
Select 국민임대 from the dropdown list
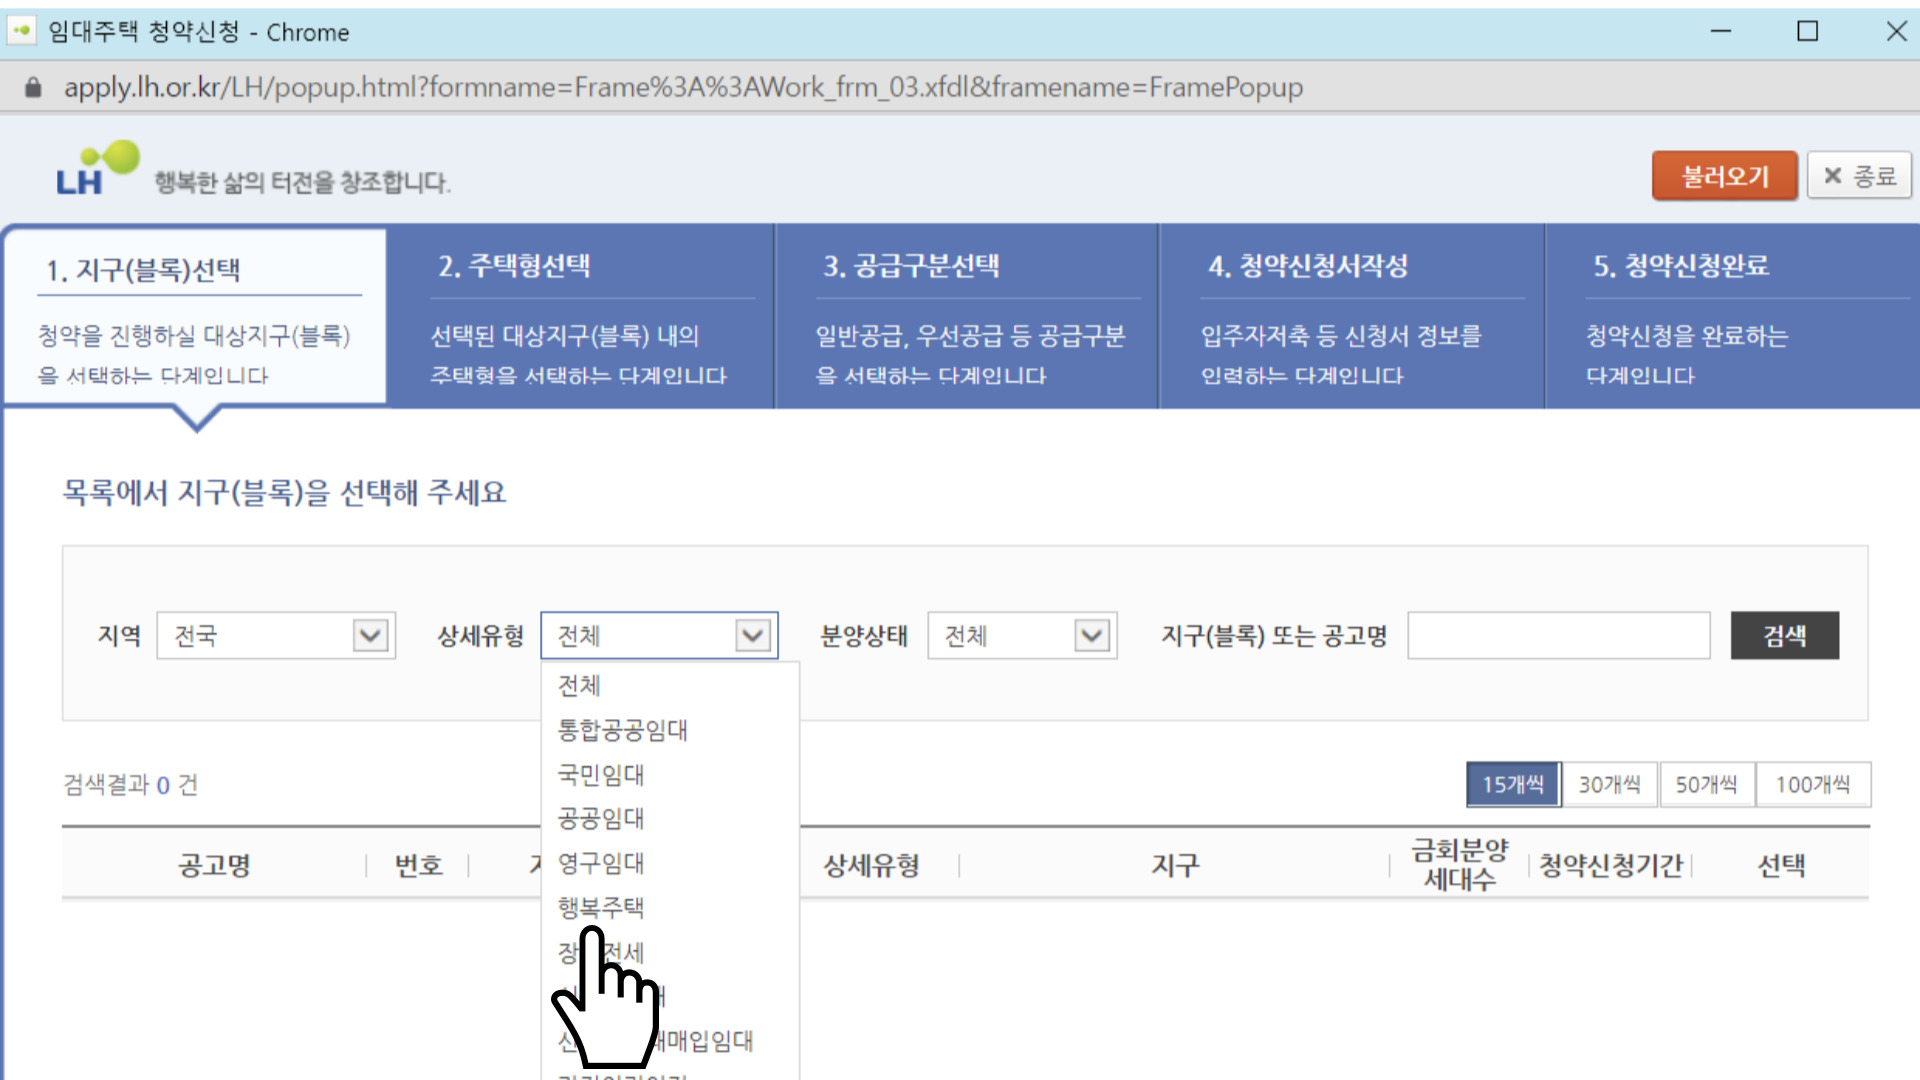click(599, 775)
